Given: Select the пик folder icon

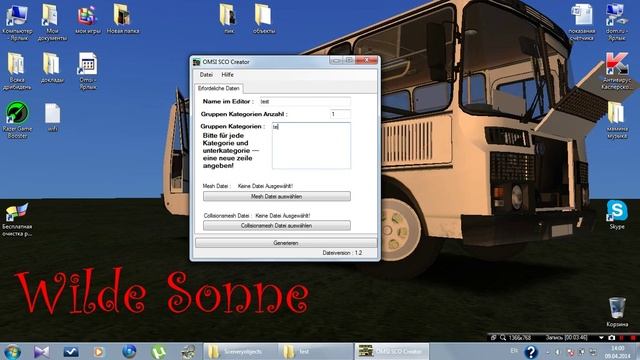Looking at the screenshot, I should click(x=229, y=19).
